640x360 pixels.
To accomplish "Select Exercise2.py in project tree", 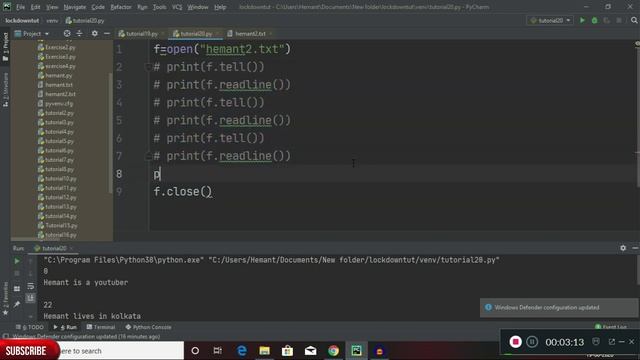I will pos(60,47).
